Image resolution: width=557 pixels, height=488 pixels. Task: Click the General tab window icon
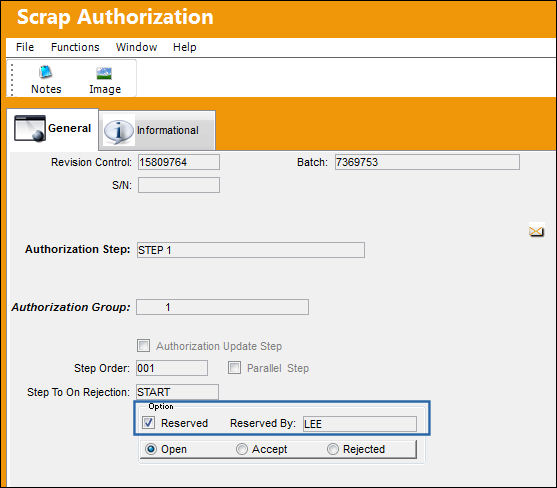30,128
